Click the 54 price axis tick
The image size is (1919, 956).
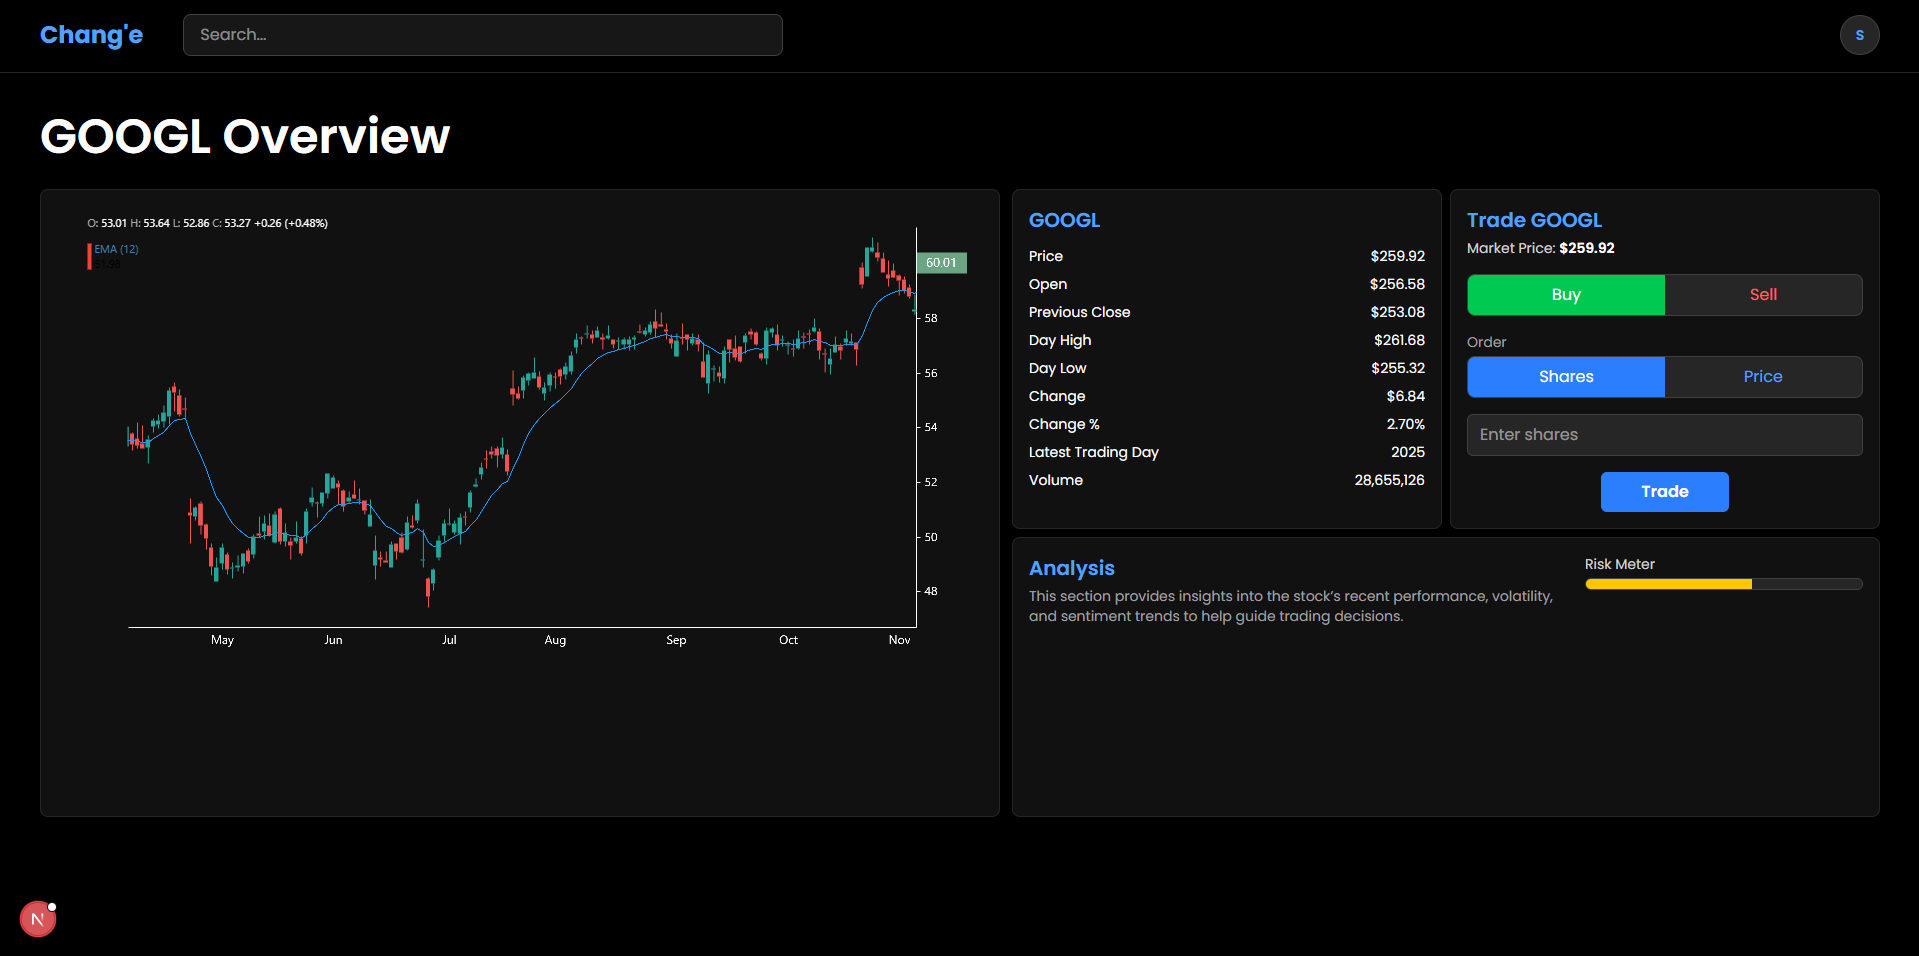point(931,427)
